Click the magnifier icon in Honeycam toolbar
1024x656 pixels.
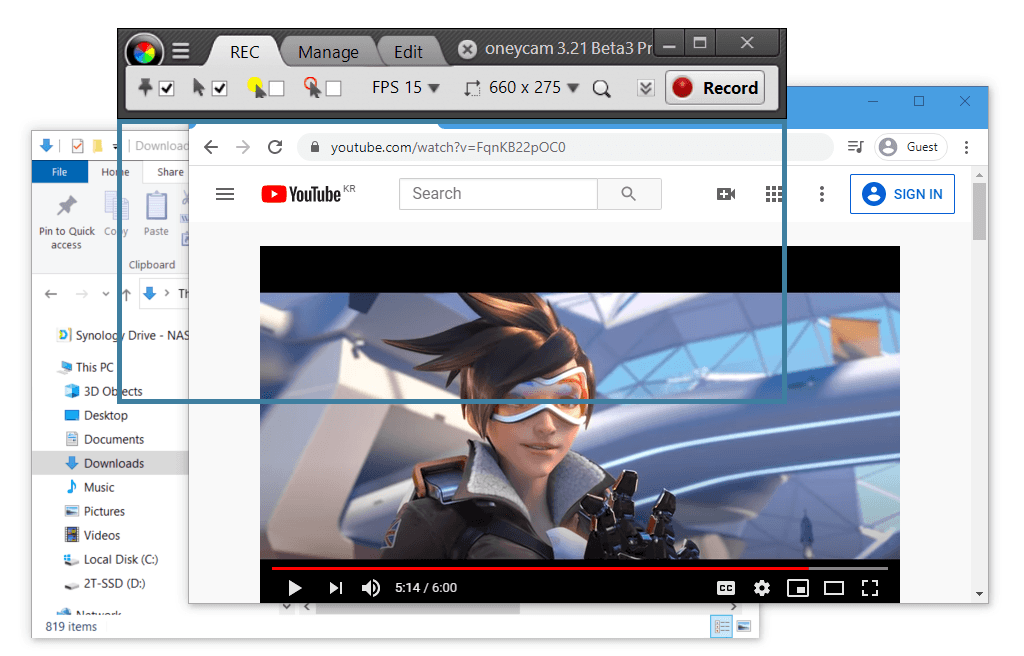601,88
